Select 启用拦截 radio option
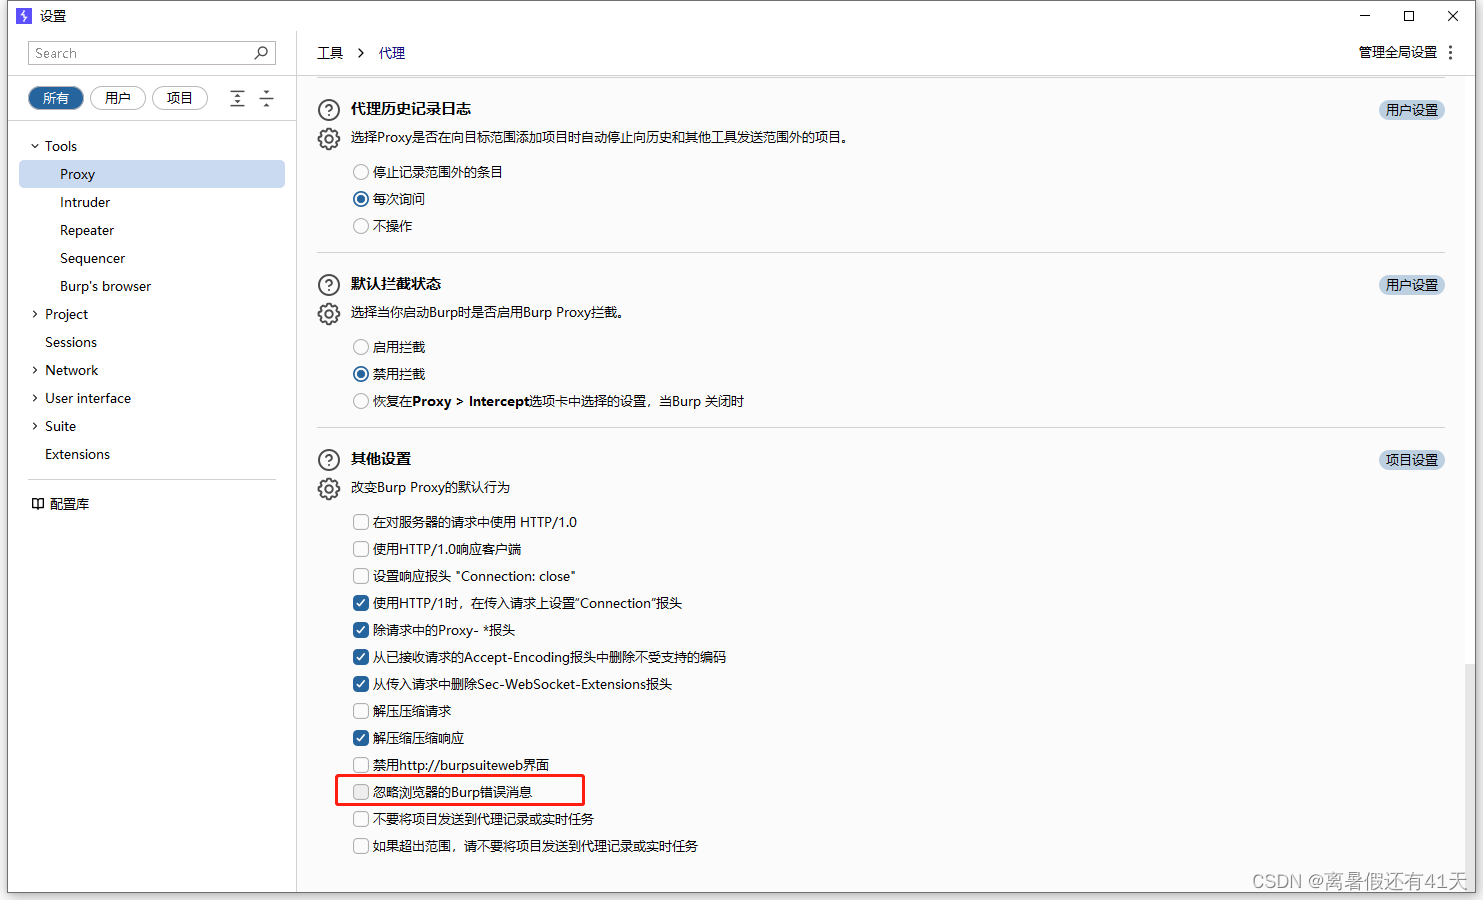 tap(361, 347)
